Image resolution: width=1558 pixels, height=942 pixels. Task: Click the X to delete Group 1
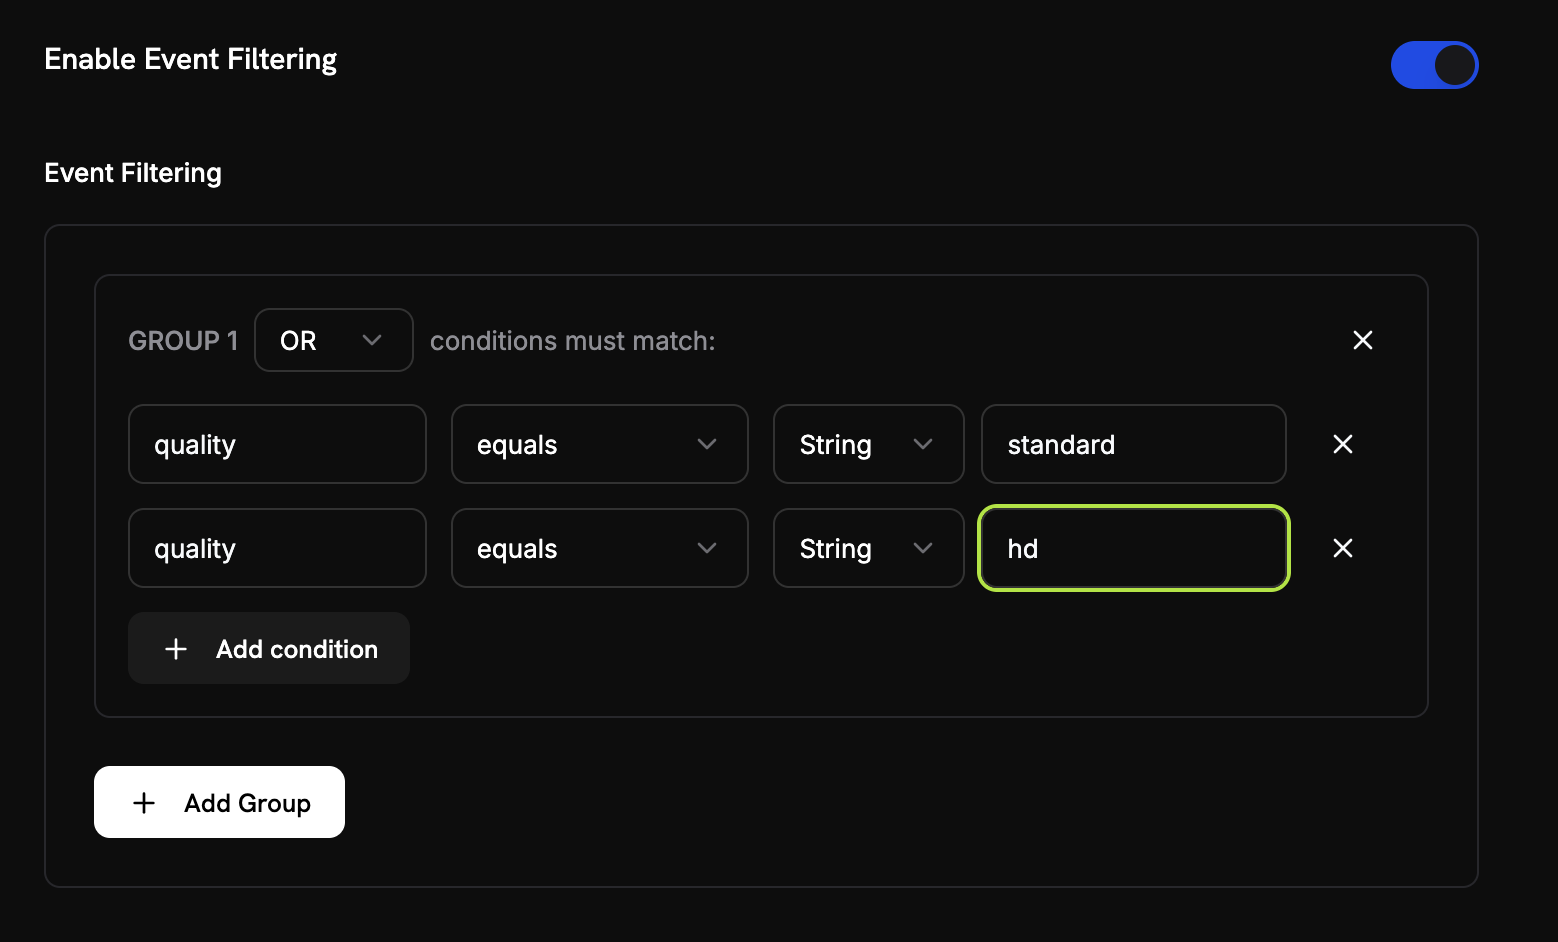coord(1363,340)
